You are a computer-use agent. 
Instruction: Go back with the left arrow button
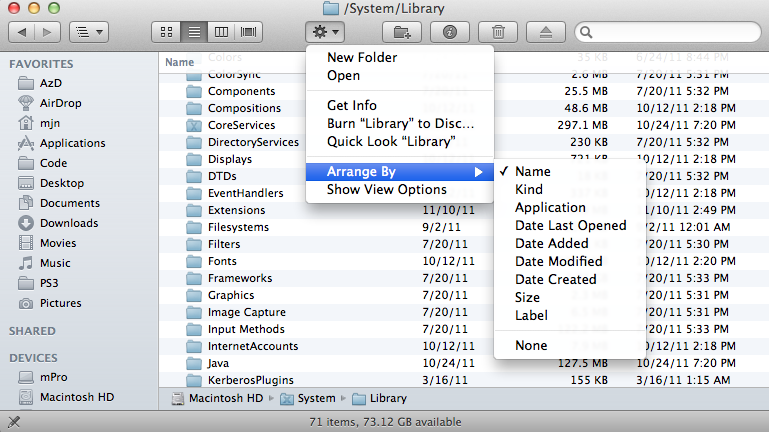click(22, 32)
